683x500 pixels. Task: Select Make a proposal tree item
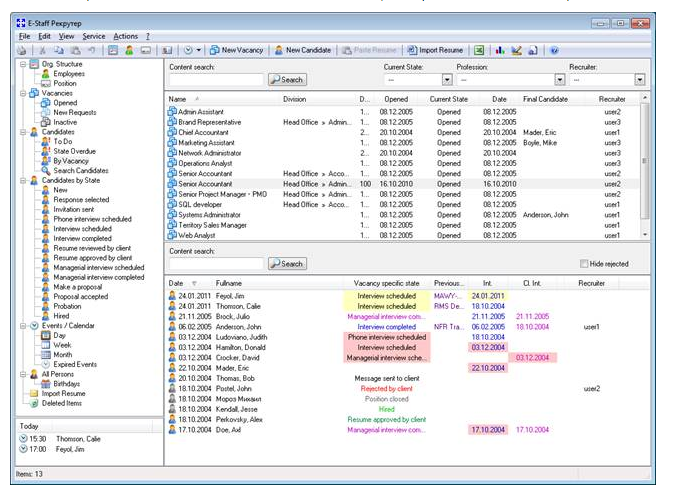click(78, 287)
